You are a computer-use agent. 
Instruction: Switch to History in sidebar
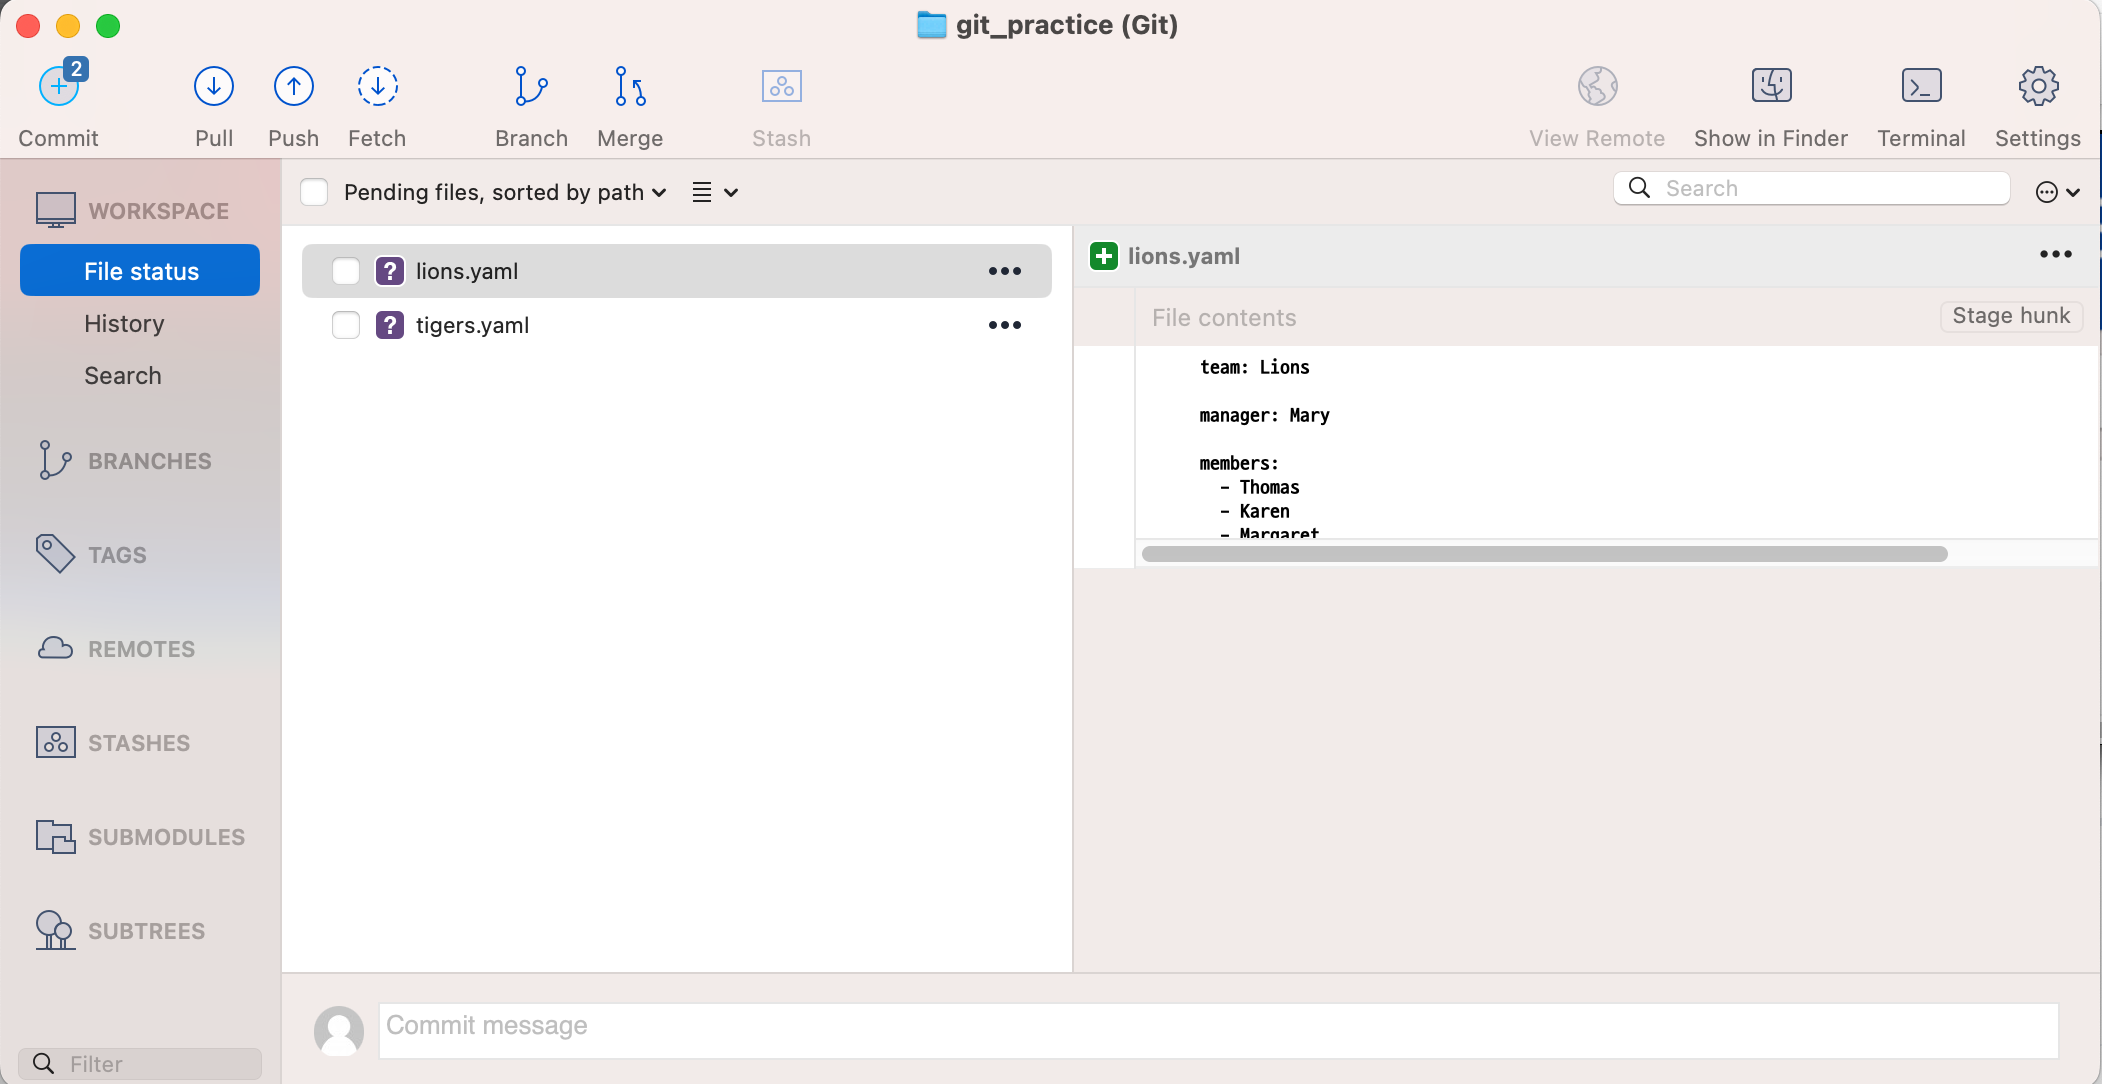124,324
